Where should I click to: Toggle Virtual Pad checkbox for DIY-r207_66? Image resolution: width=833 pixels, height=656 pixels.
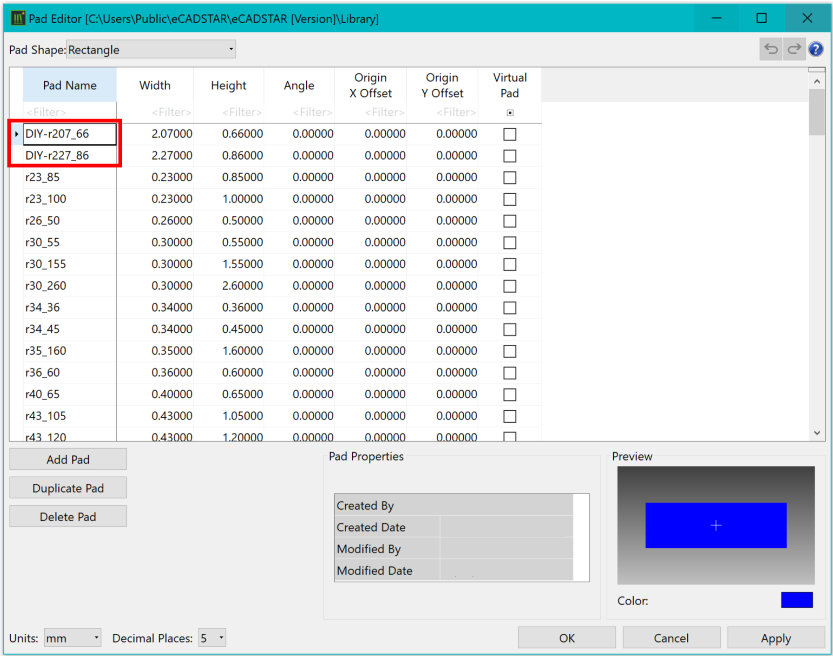point(509,134)
